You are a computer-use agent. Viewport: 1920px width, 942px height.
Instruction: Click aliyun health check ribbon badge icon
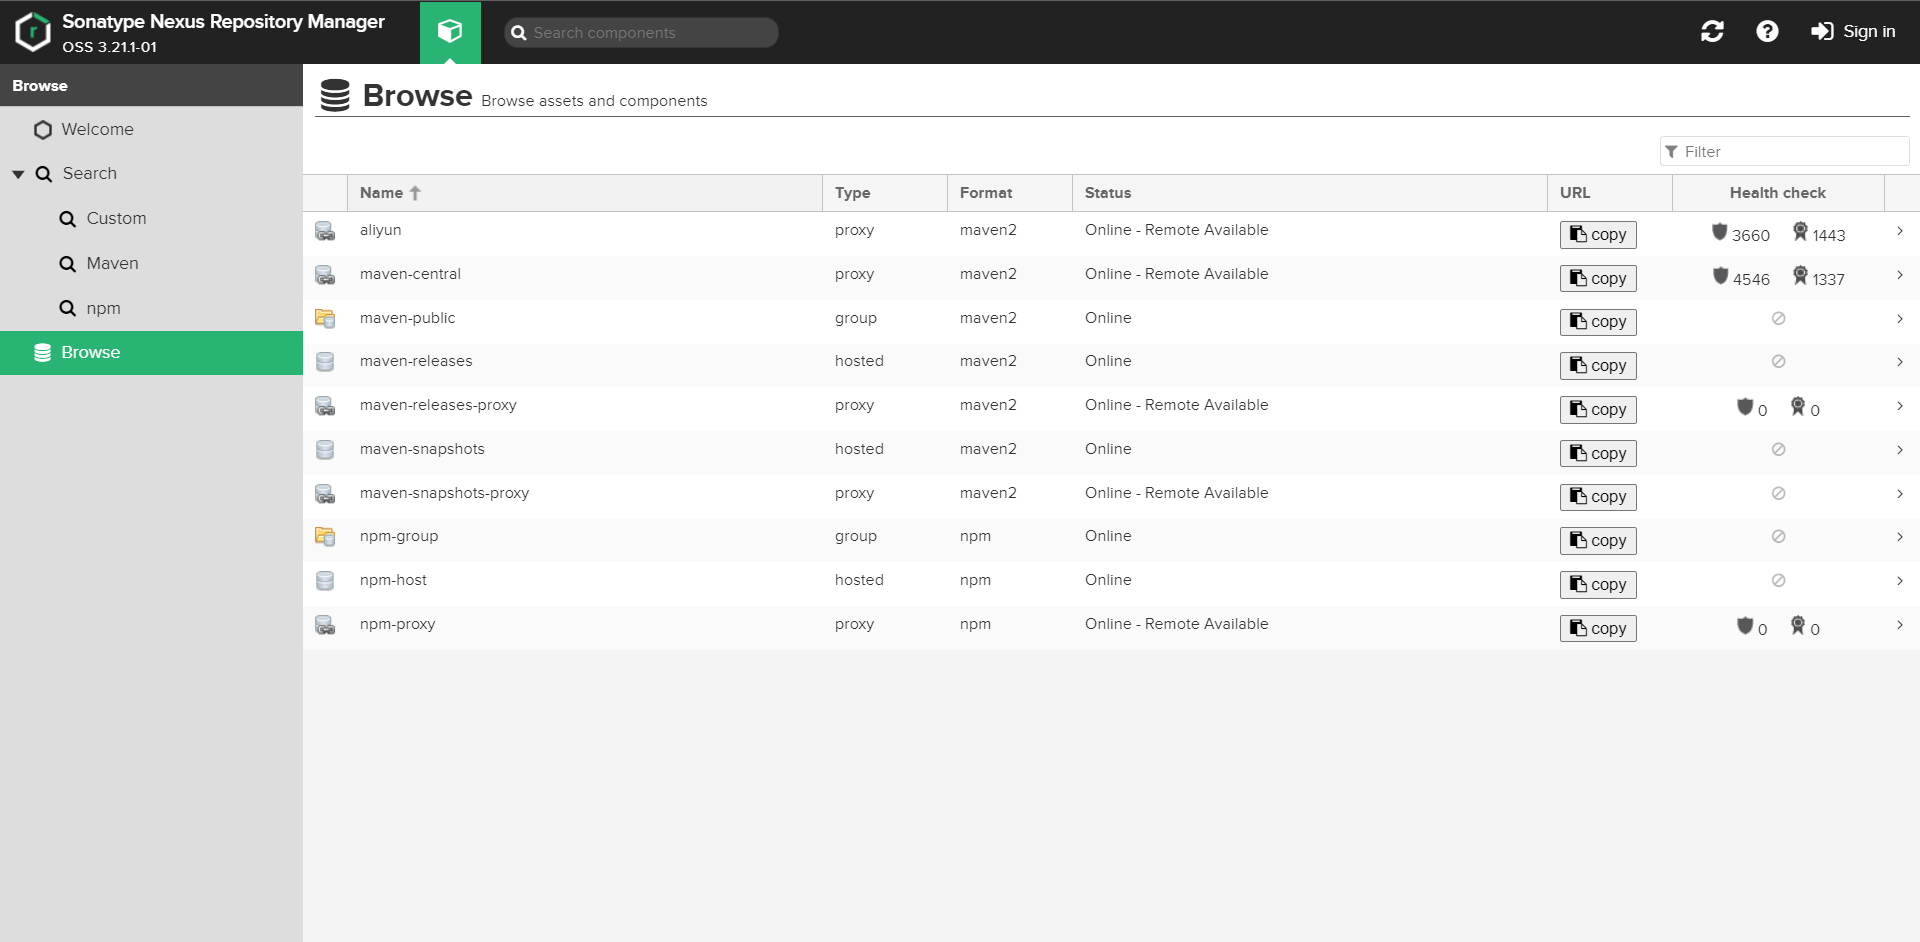tap(1800, 232)
